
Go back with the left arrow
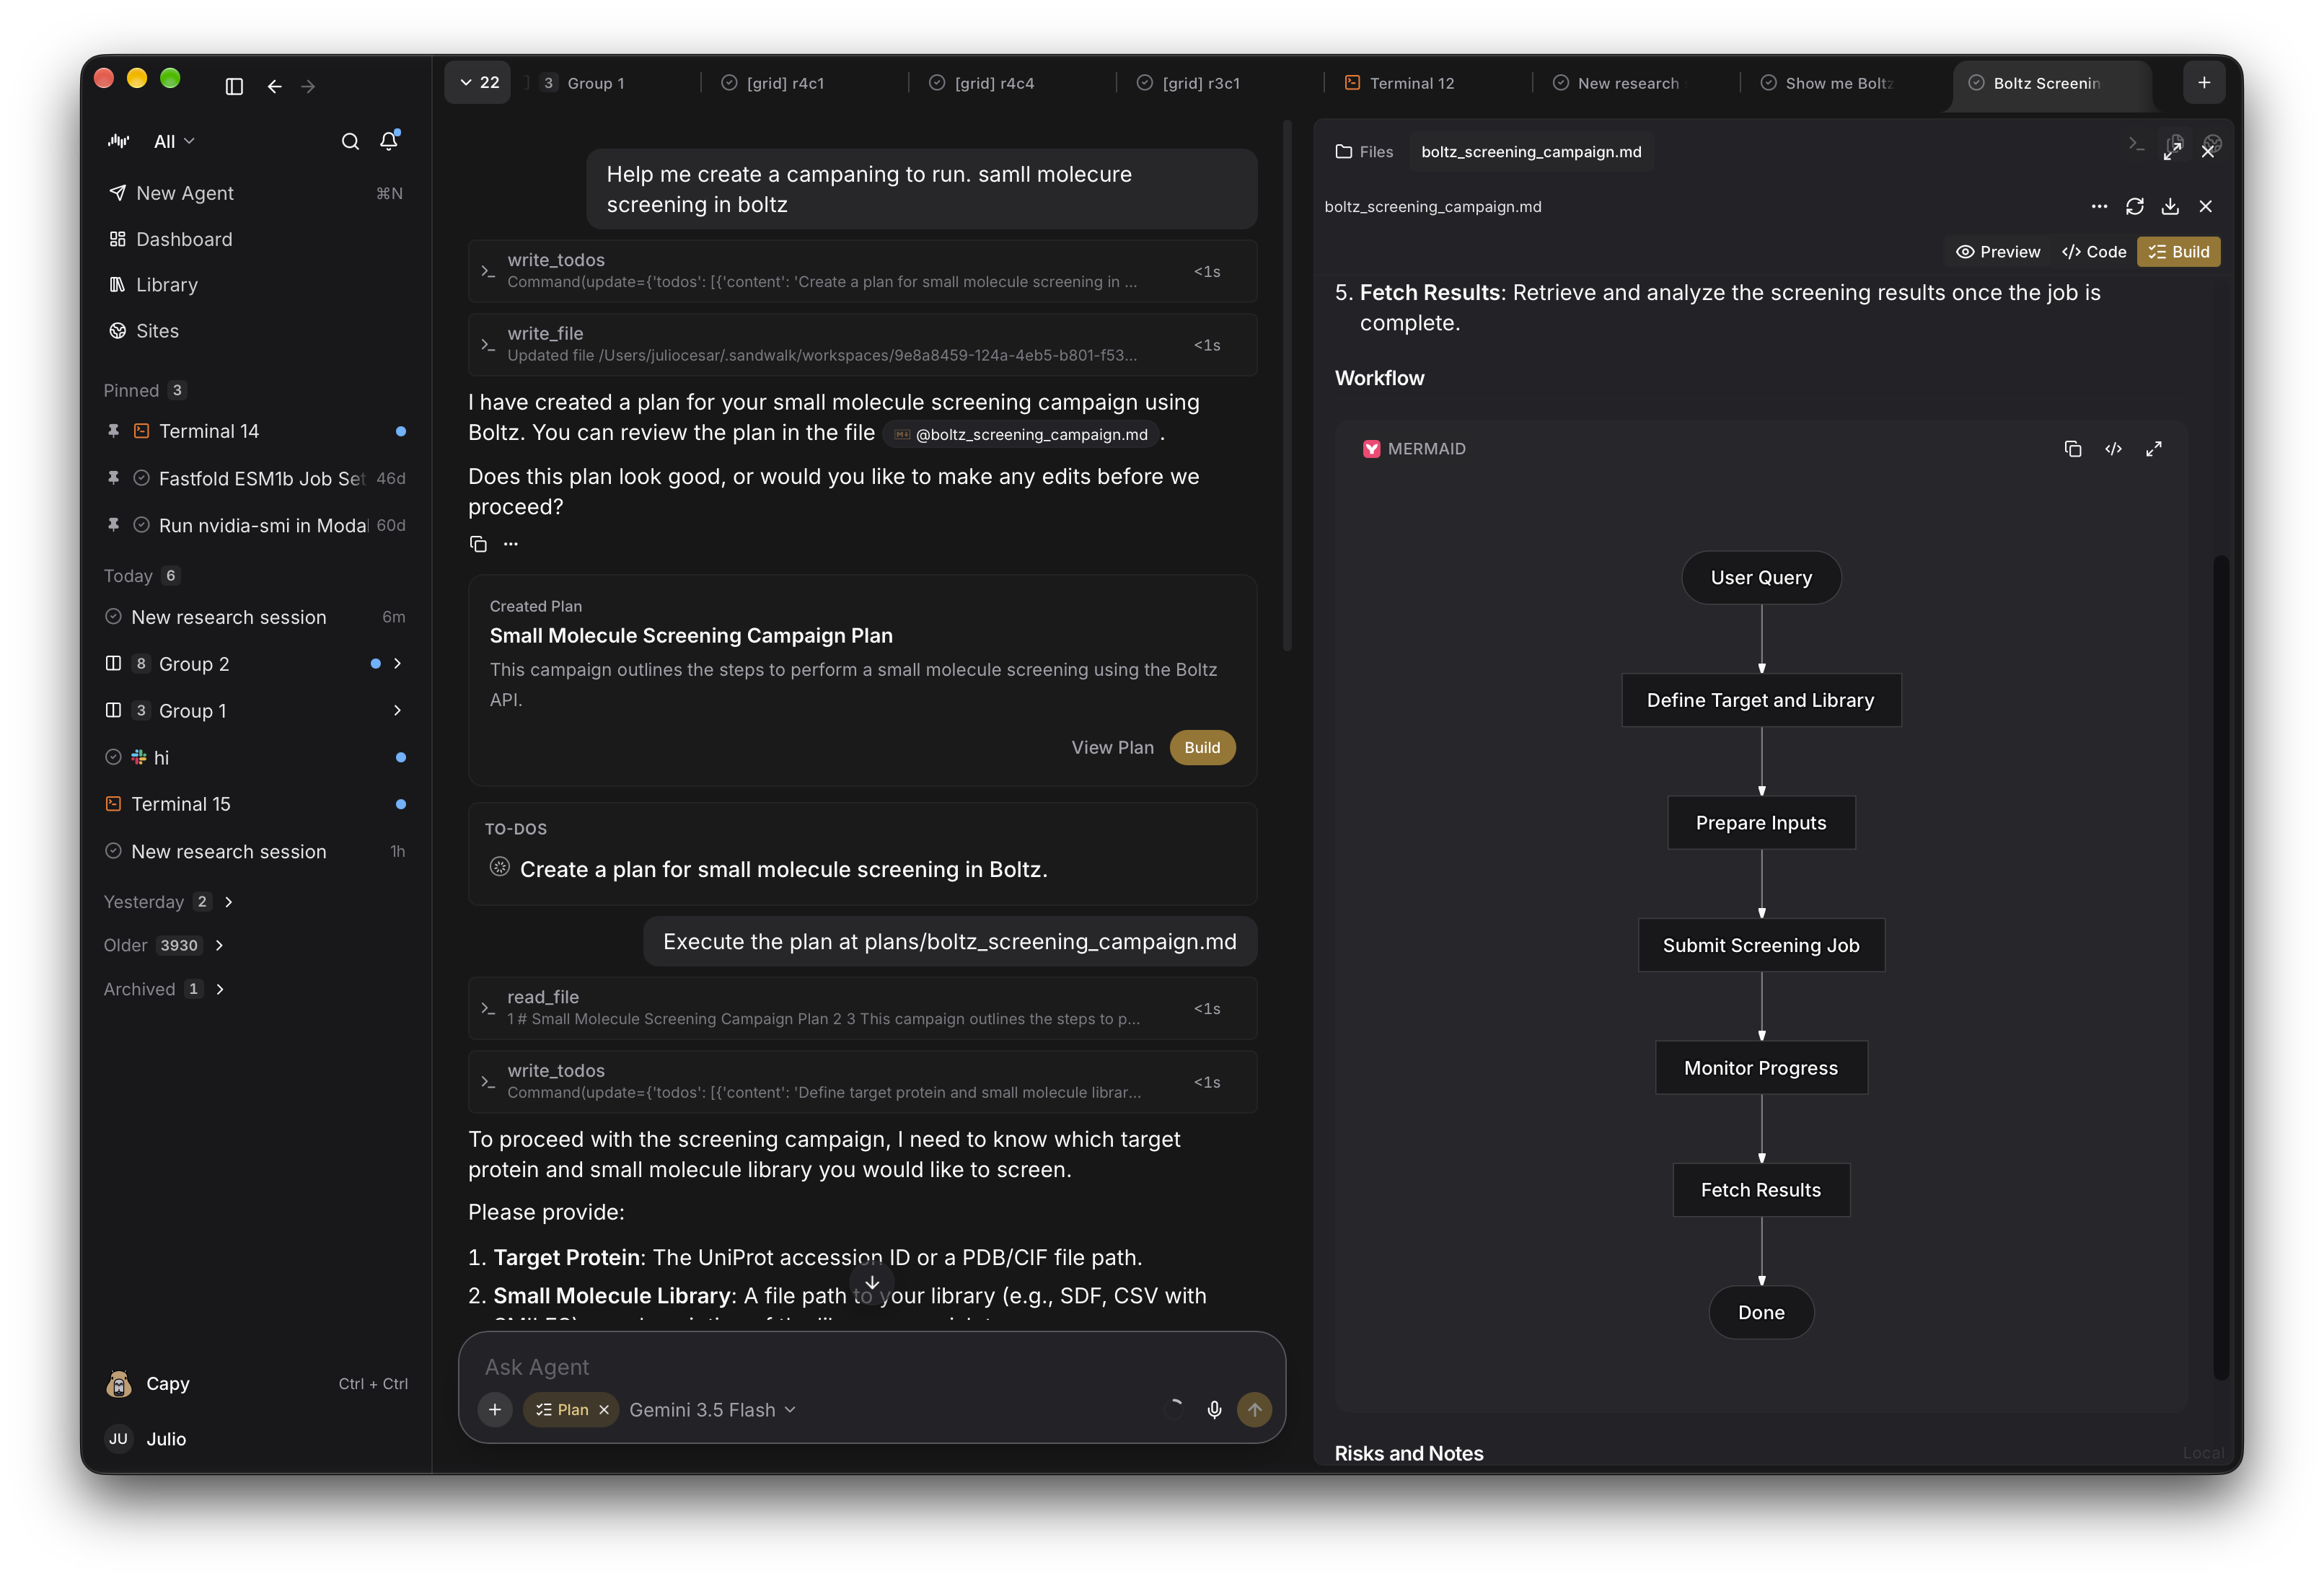coord(274,87)
